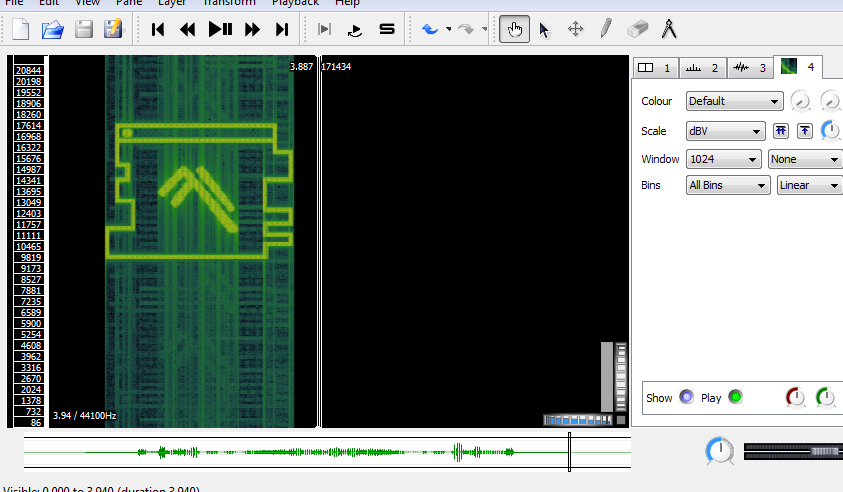The image size is (843, 492).
Task: Expand the Scale dropdown showing dBV
Action: [x=725, y=131]
